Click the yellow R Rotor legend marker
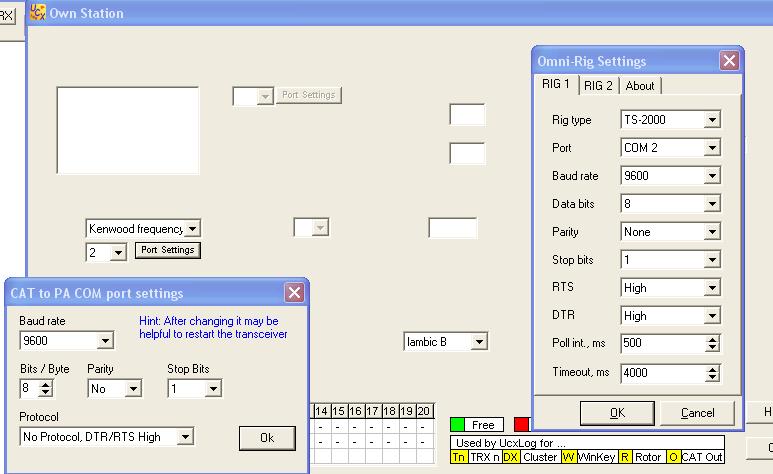773x474 pixels. (x=625, y=457)
